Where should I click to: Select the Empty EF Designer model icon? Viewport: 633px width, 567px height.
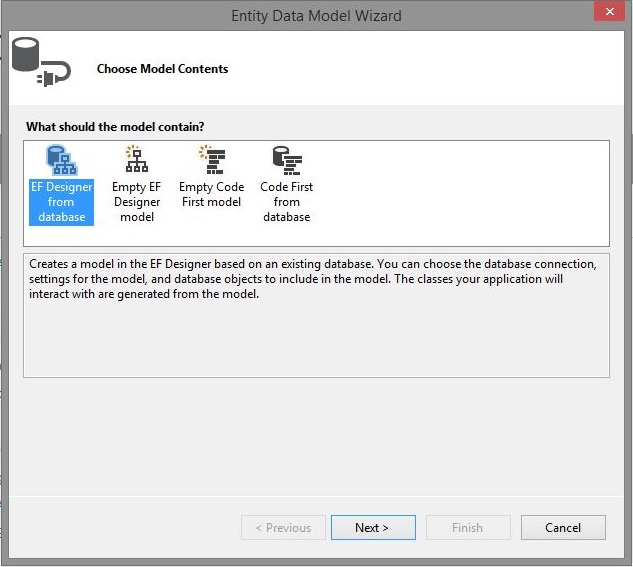136,160
